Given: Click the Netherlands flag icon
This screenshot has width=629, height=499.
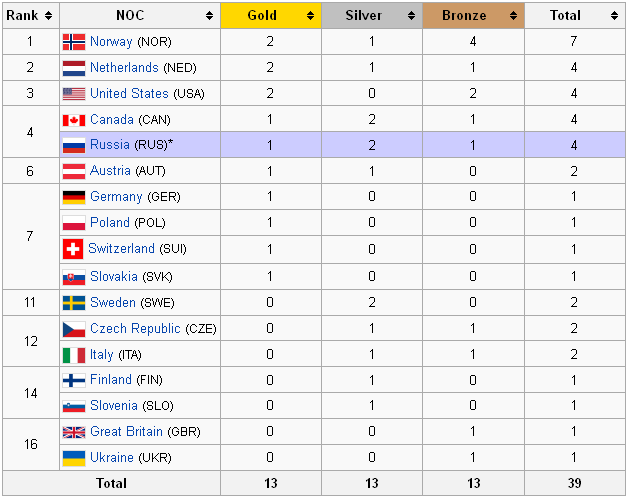Looking at the screenshot, I should (73, 68).
